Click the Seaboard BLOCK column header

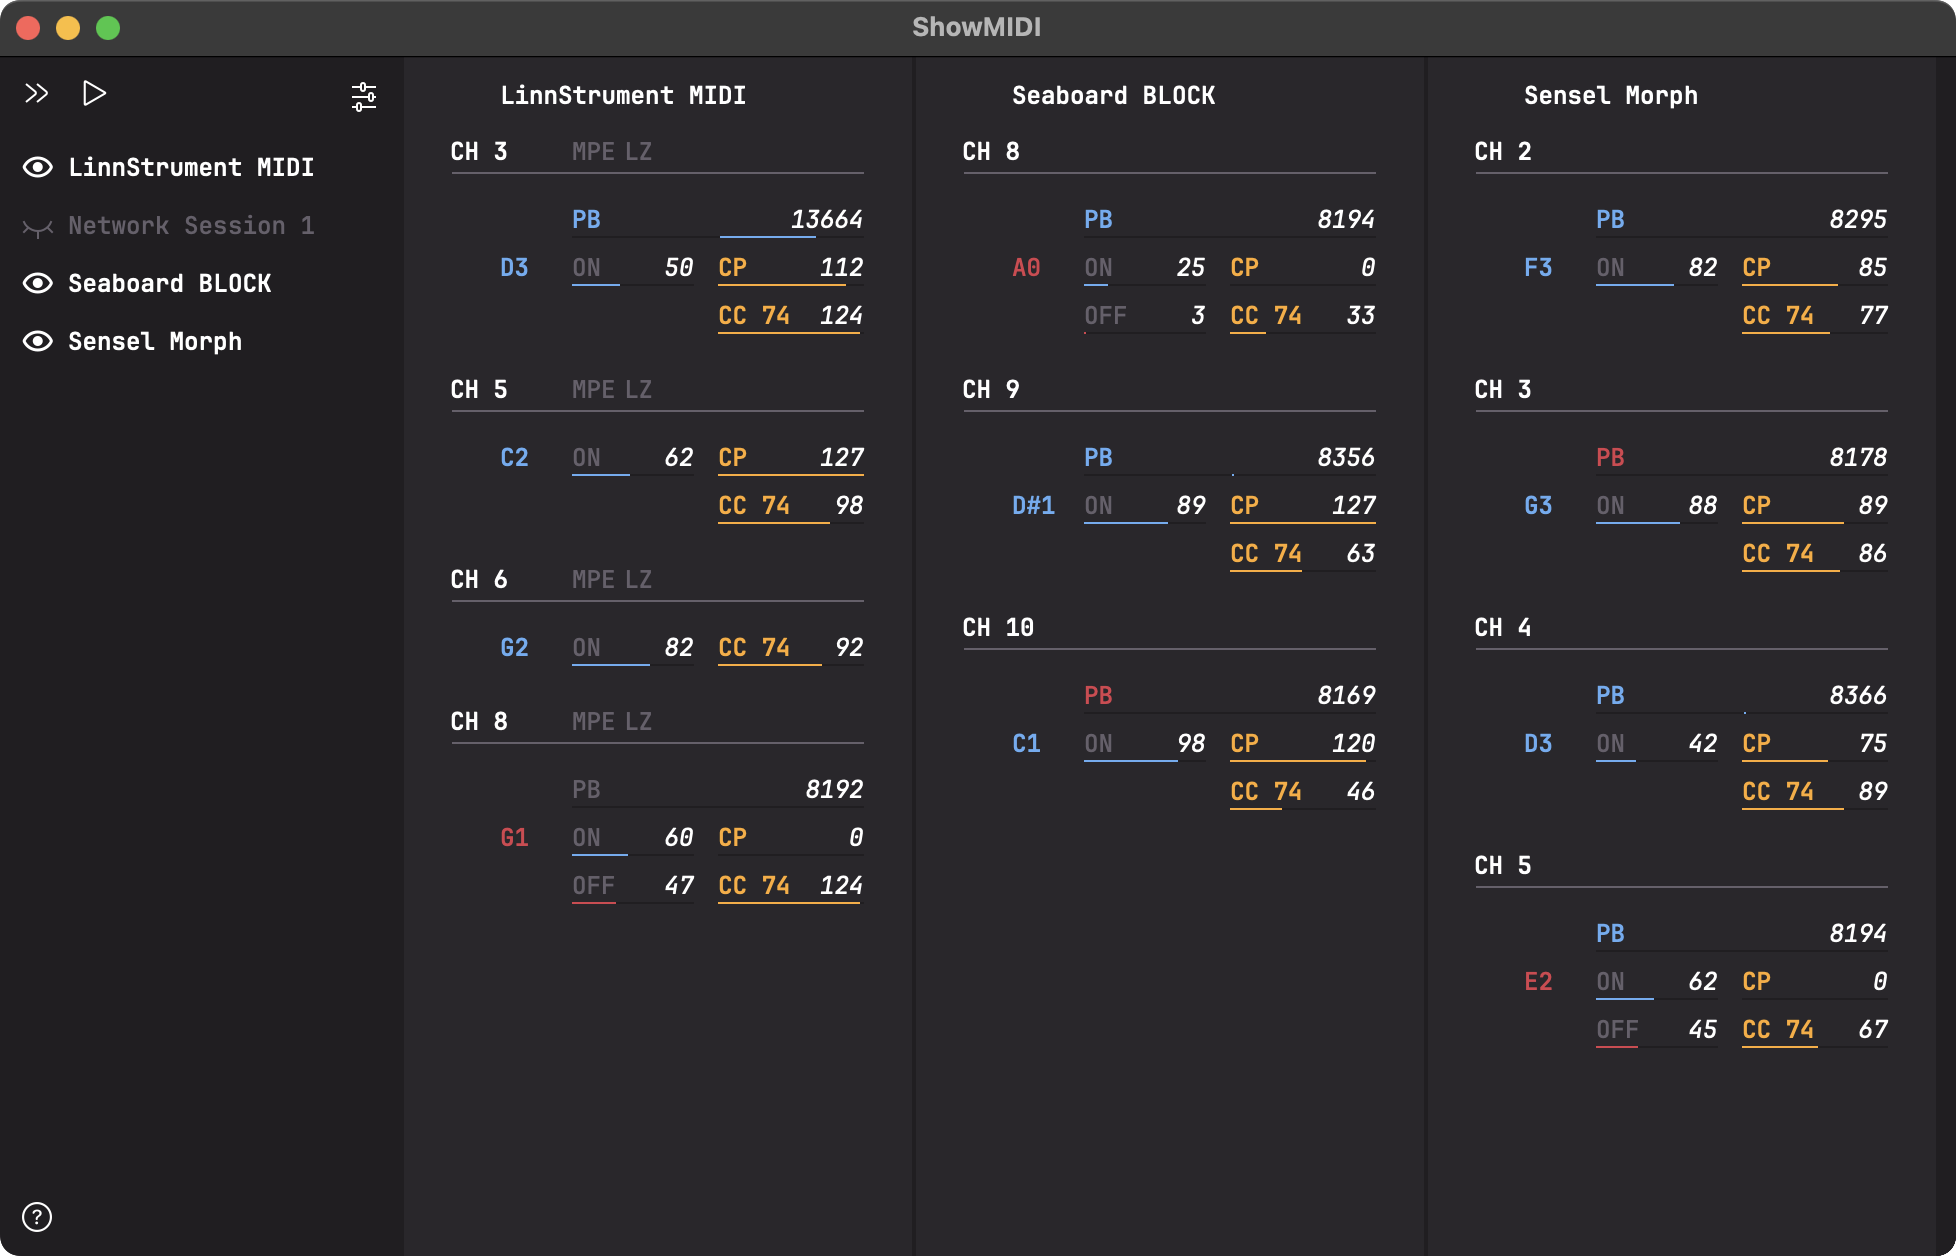click(x=1113, y=95)
